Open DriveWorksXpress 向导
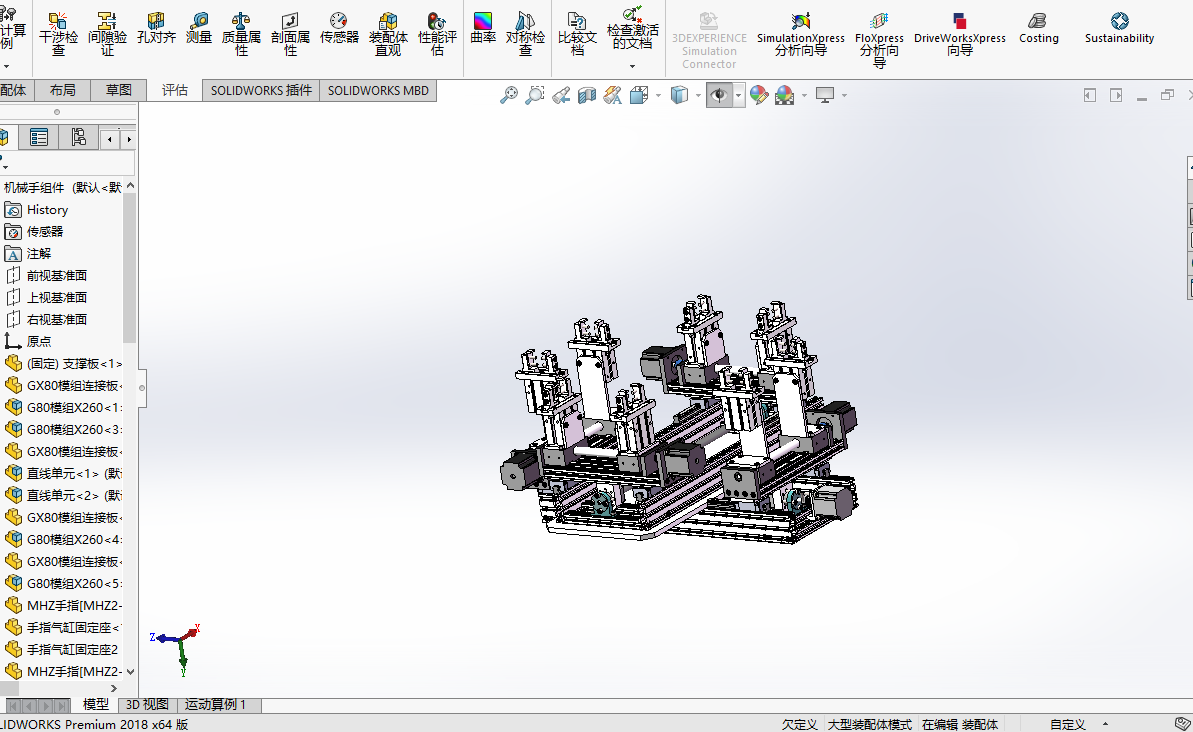The image size is (1193, 732). (x=959, y=34)
